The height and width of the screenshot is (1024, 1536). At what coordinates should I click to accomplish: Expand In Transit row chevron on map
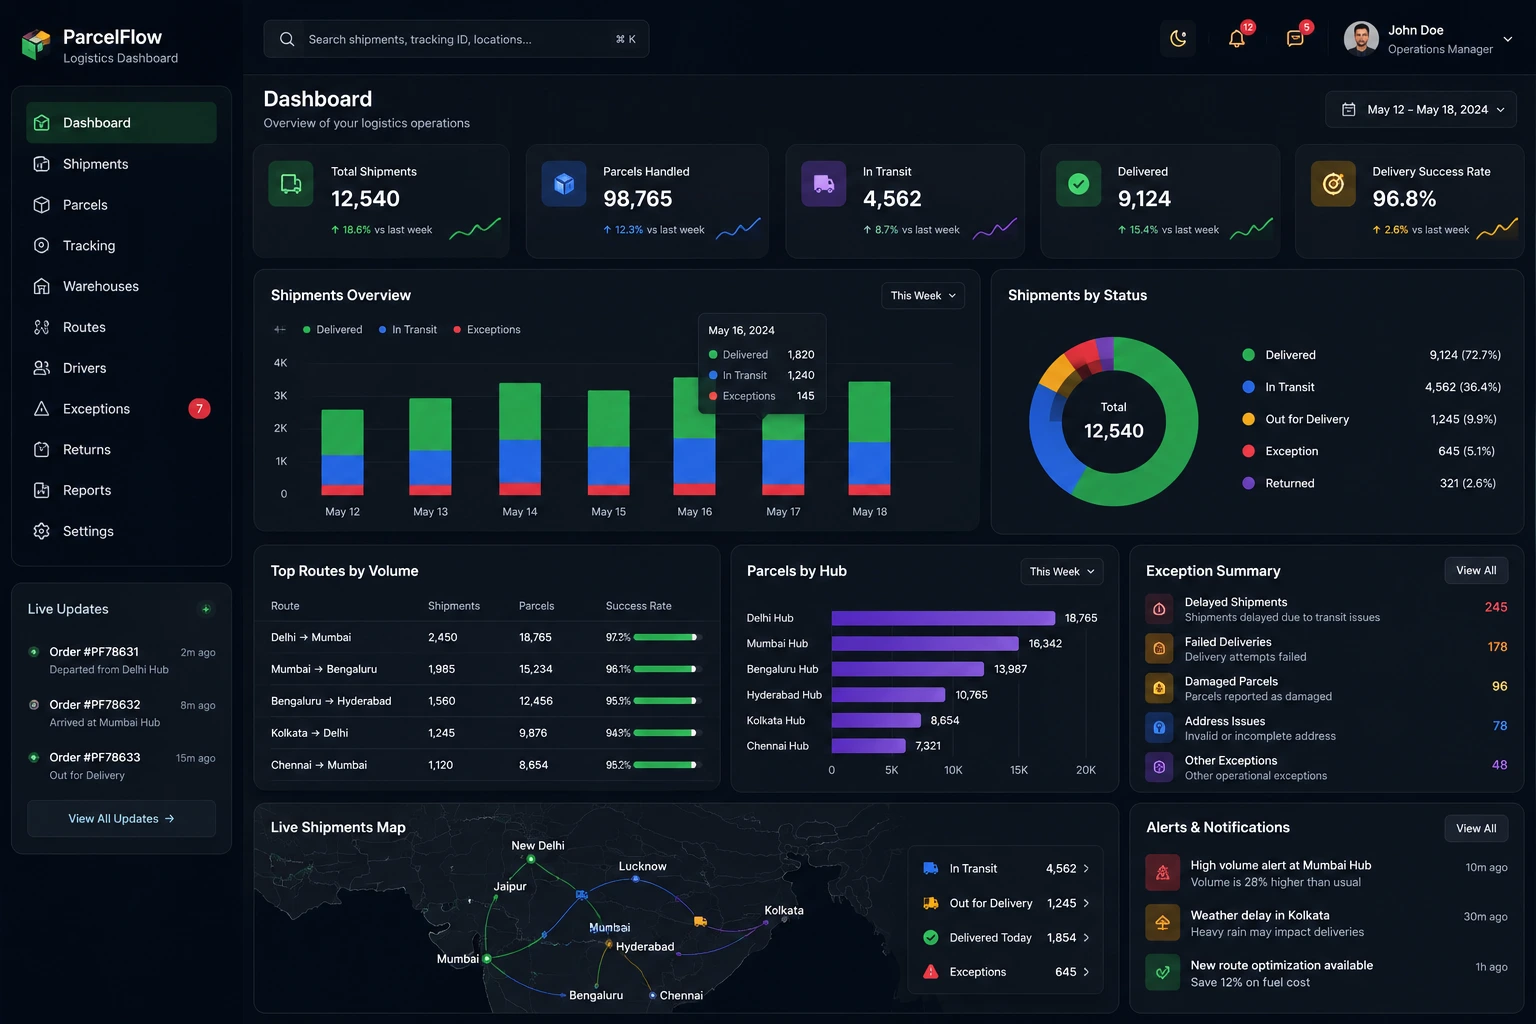pos(1086,869)
